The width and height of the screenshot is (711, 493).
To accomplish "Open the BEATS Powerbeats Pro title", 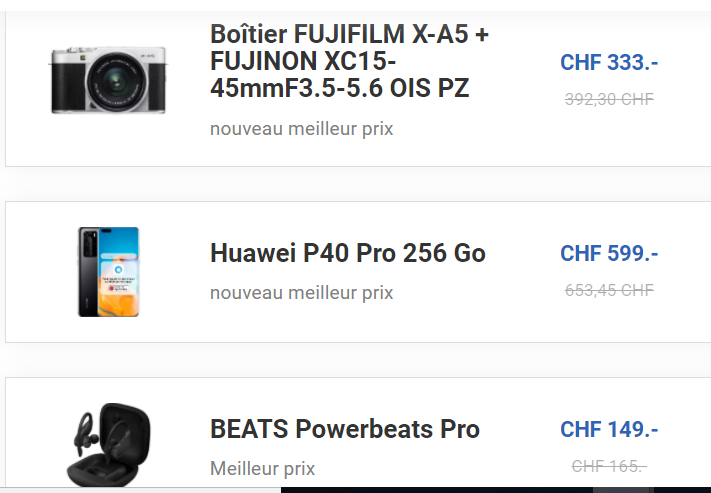I will click(345, 429).
